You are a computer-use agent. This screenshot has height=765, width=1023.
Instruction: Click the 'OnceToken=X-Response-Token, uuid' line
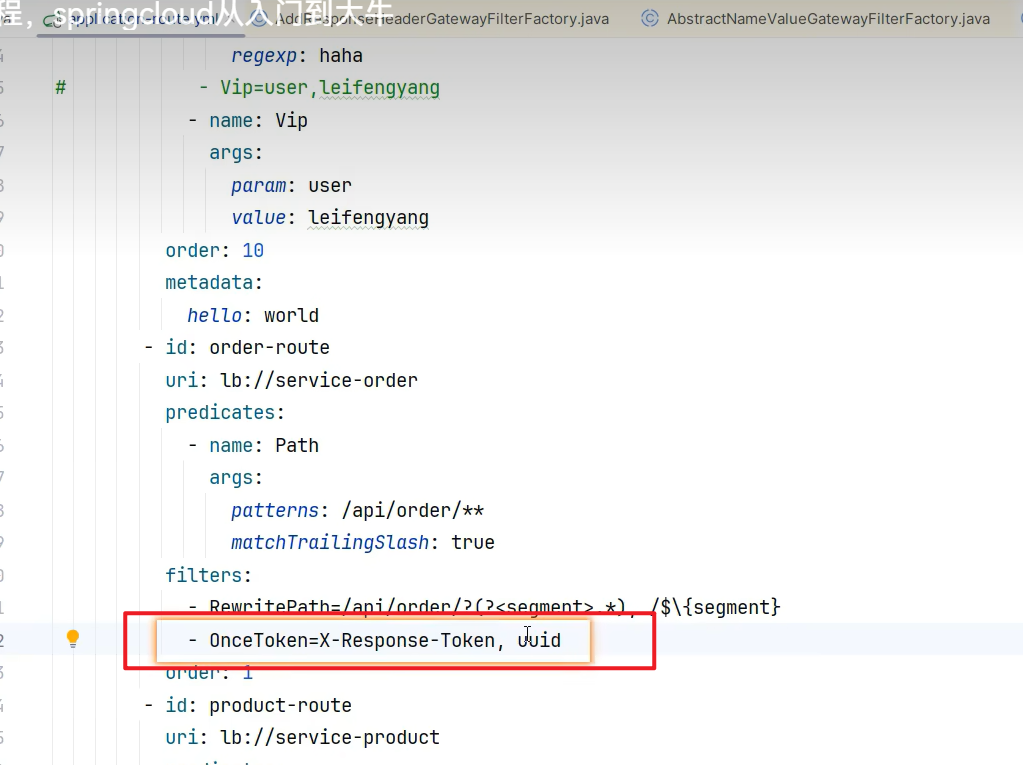click(x=374, y=640)
